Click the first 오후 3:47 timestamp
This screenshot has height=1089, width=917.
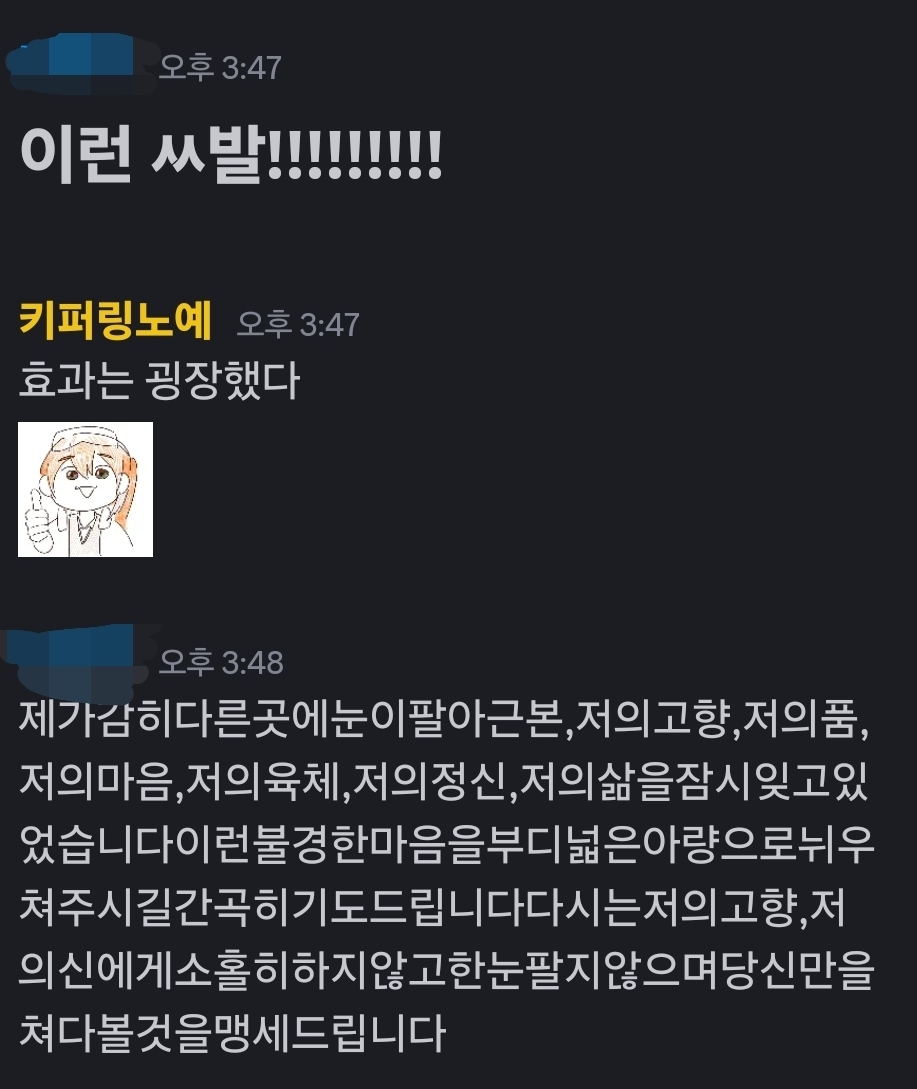click(220, 67)
